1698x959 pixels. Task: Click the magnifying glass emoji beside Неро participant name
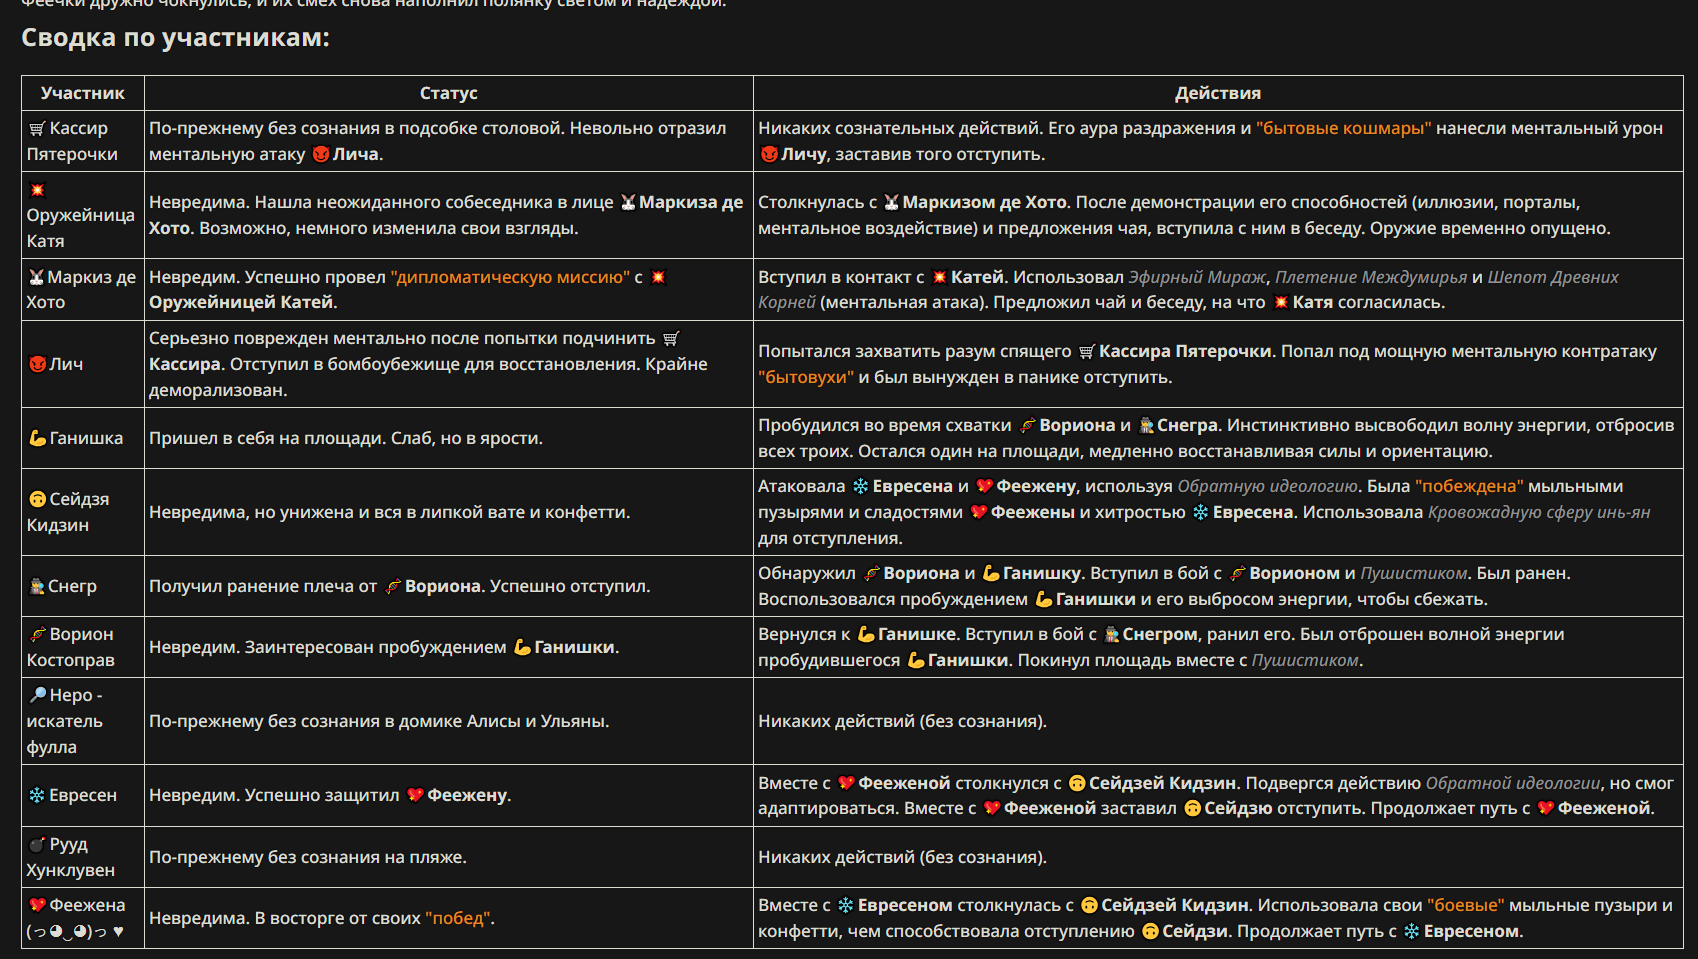pyautogui.click(x=37, y=695)
